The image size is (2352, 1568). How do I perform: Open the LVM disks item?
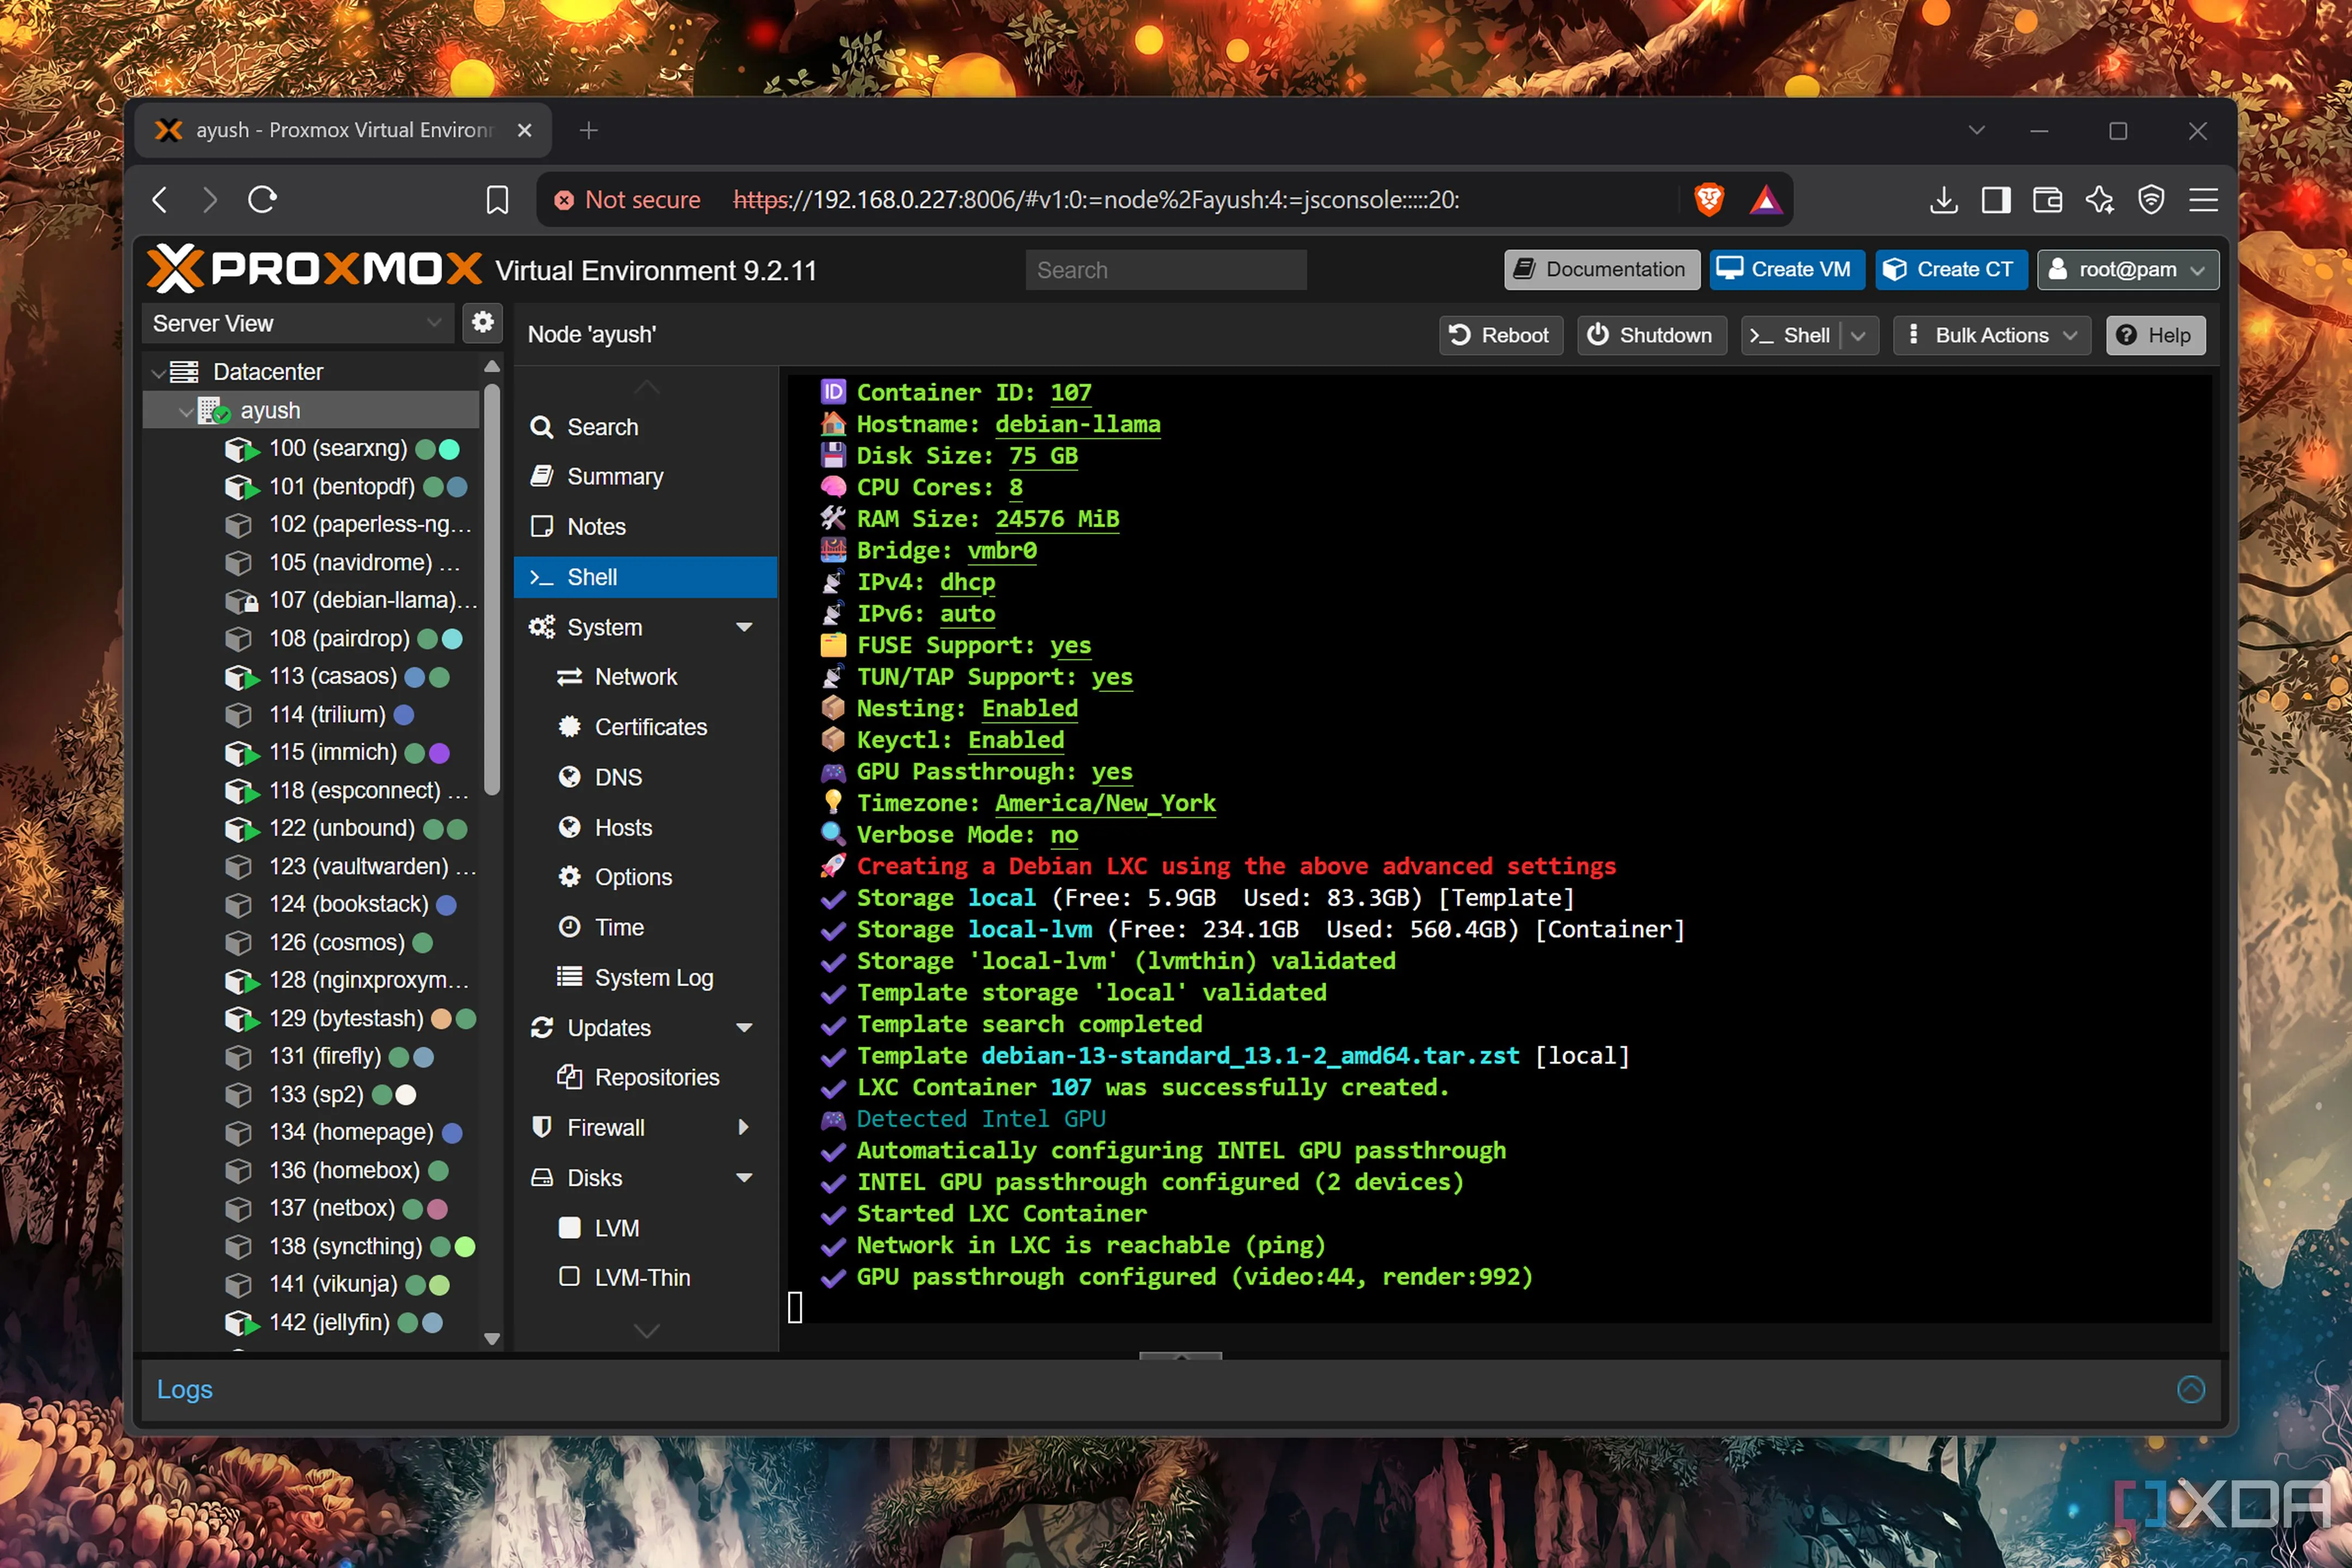point(645,1227)
